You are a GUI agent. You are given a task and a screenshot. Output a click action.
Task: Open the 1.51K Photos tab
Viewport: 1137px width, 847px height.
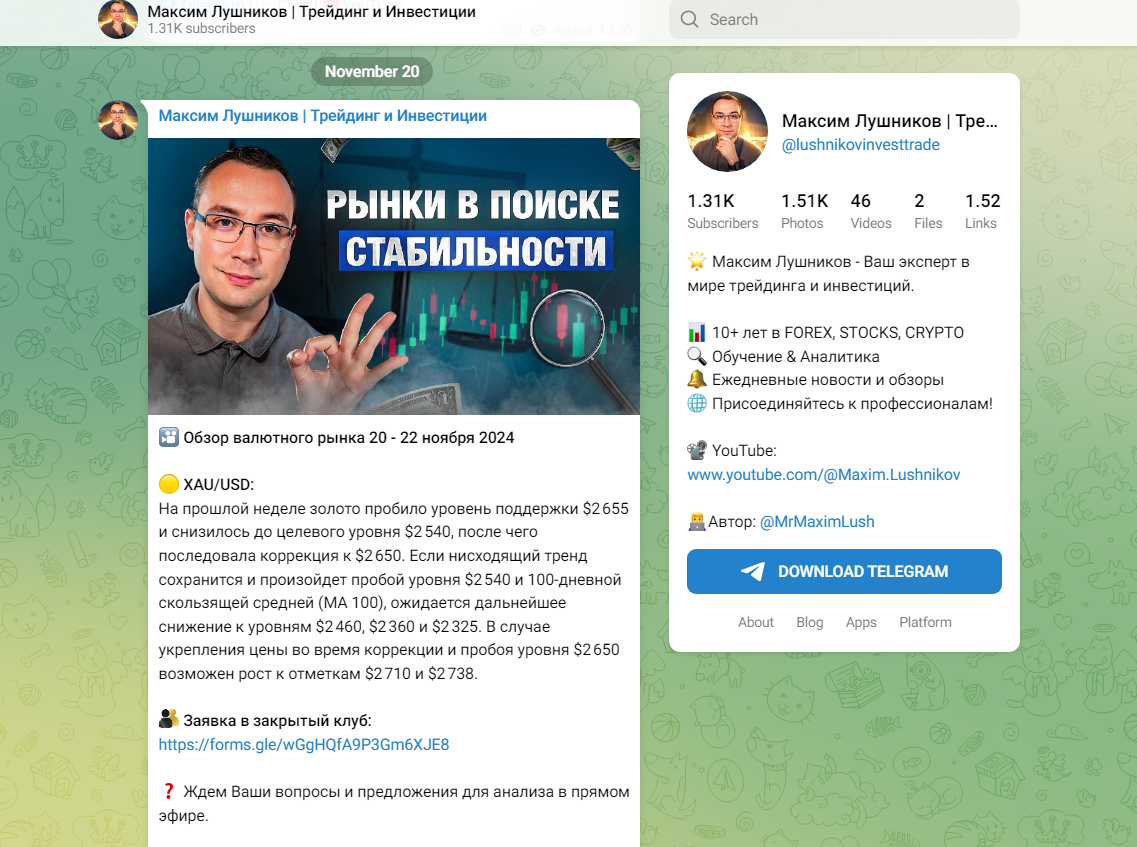pyautogui.click(x=804, y=211)
